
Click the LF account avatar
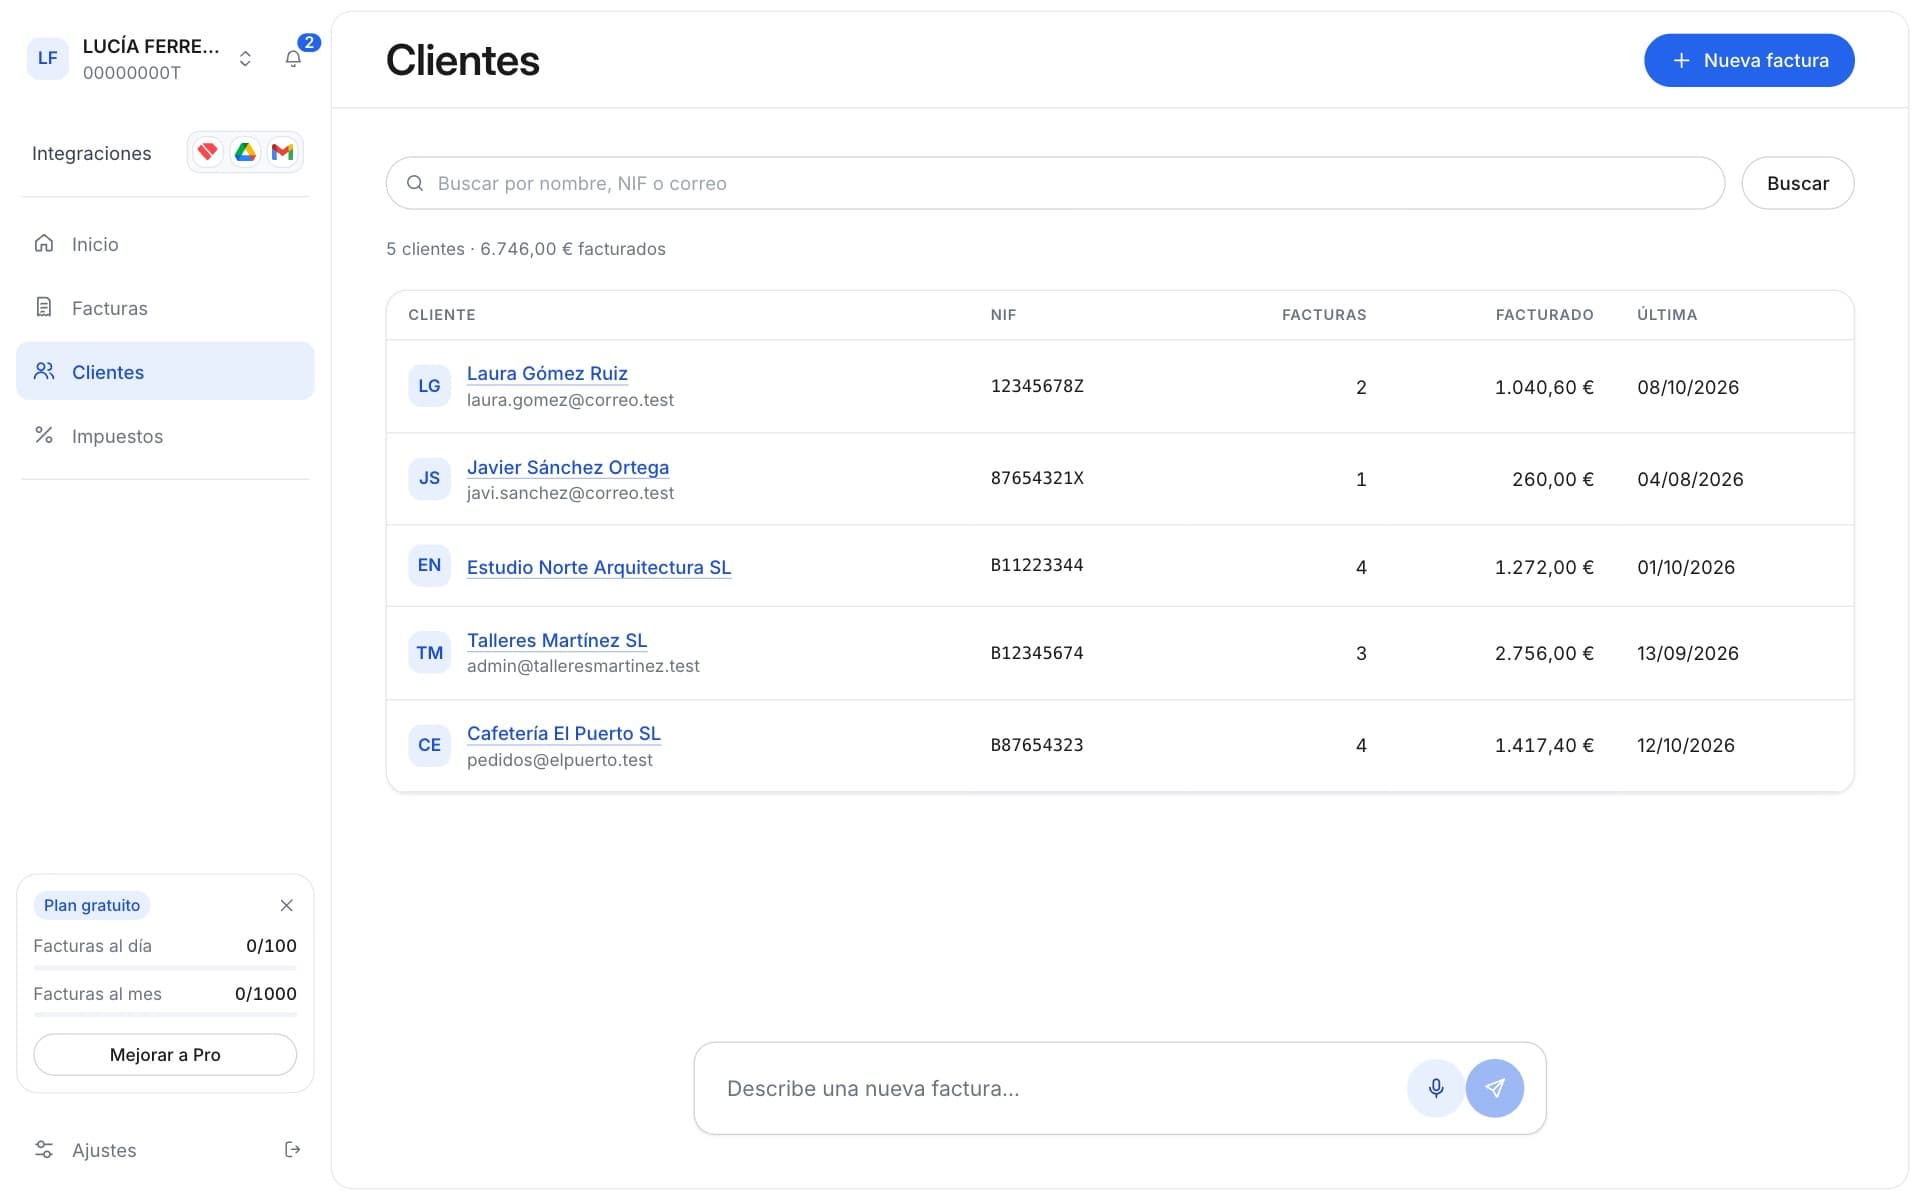pyautogui.click(x=47, y=58)
